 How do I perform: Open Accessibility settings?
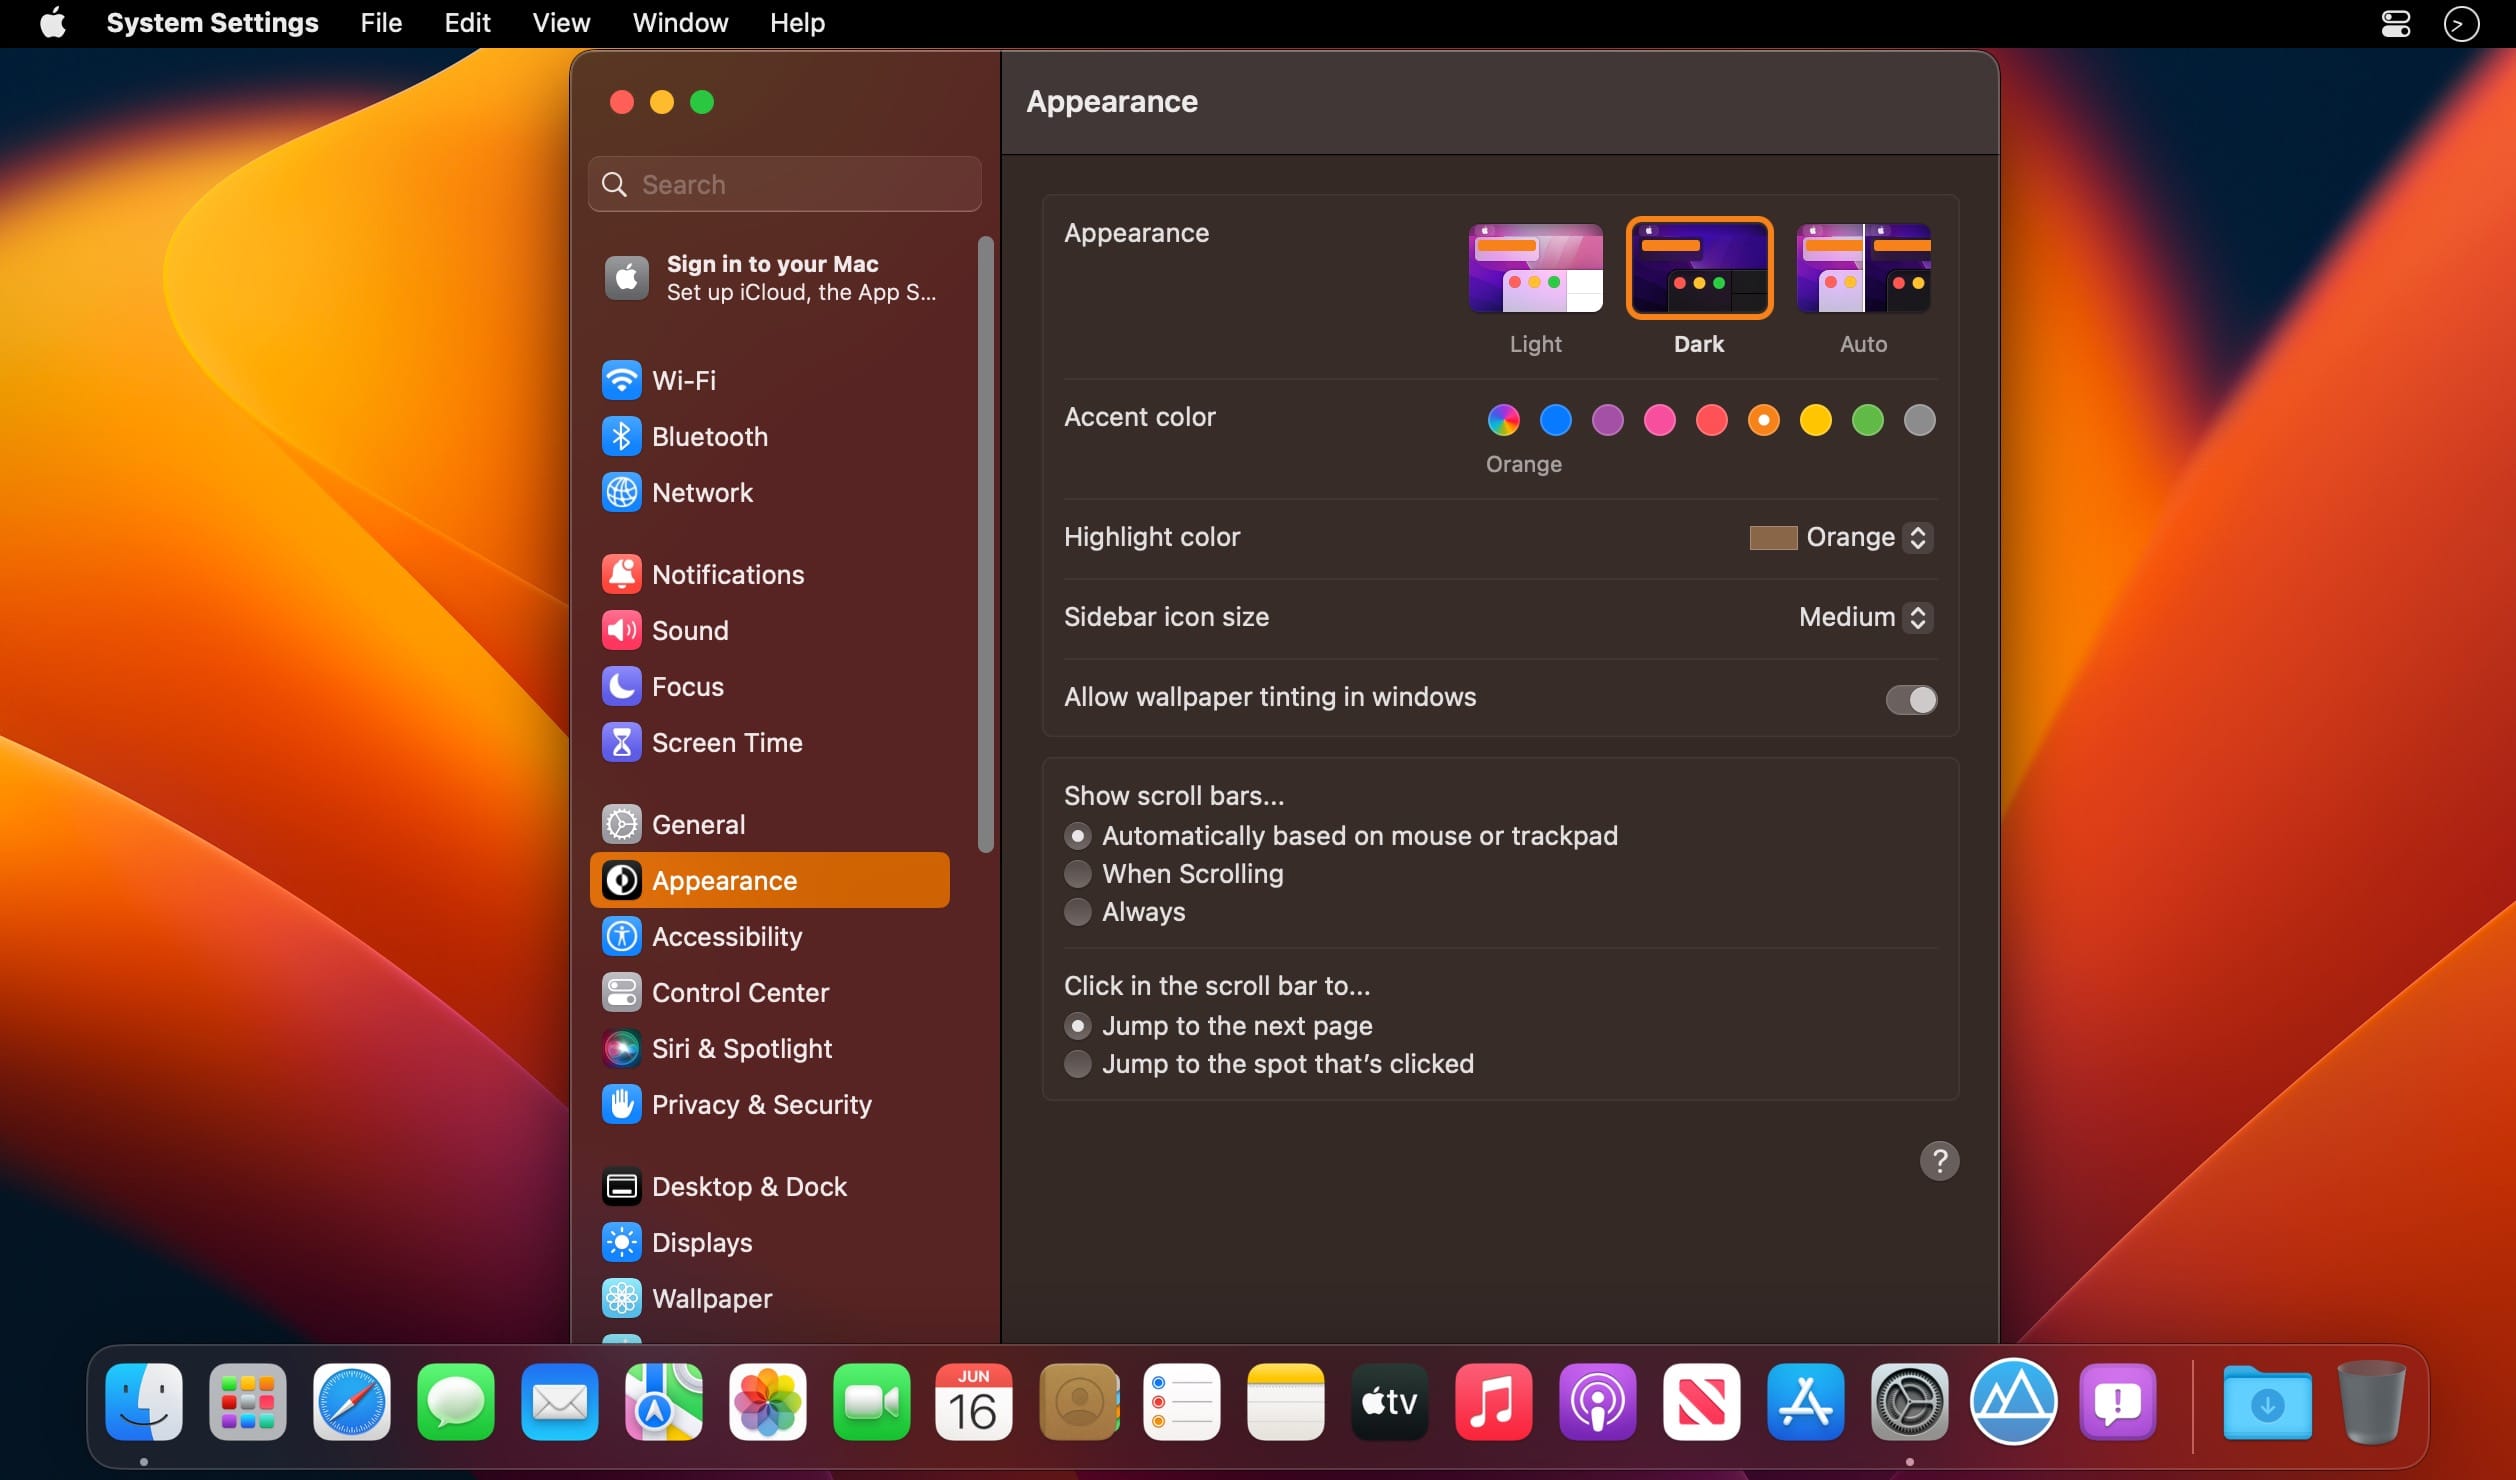(726, 936)
